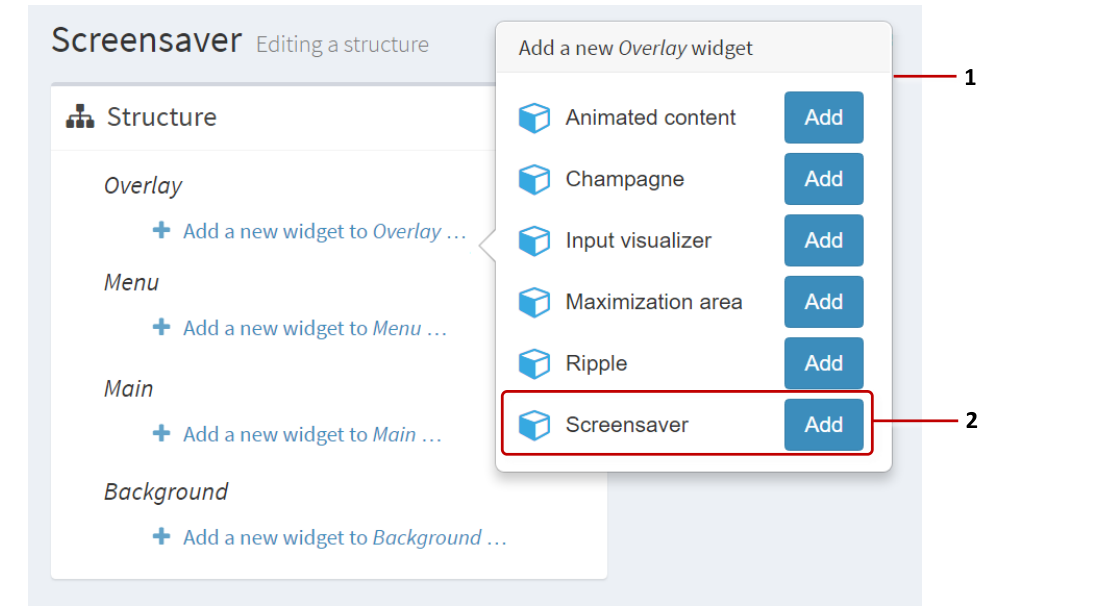Click the Structure panel hierarchy icon
Viewport: 1102px width, 612px height.
coord(80,117)
